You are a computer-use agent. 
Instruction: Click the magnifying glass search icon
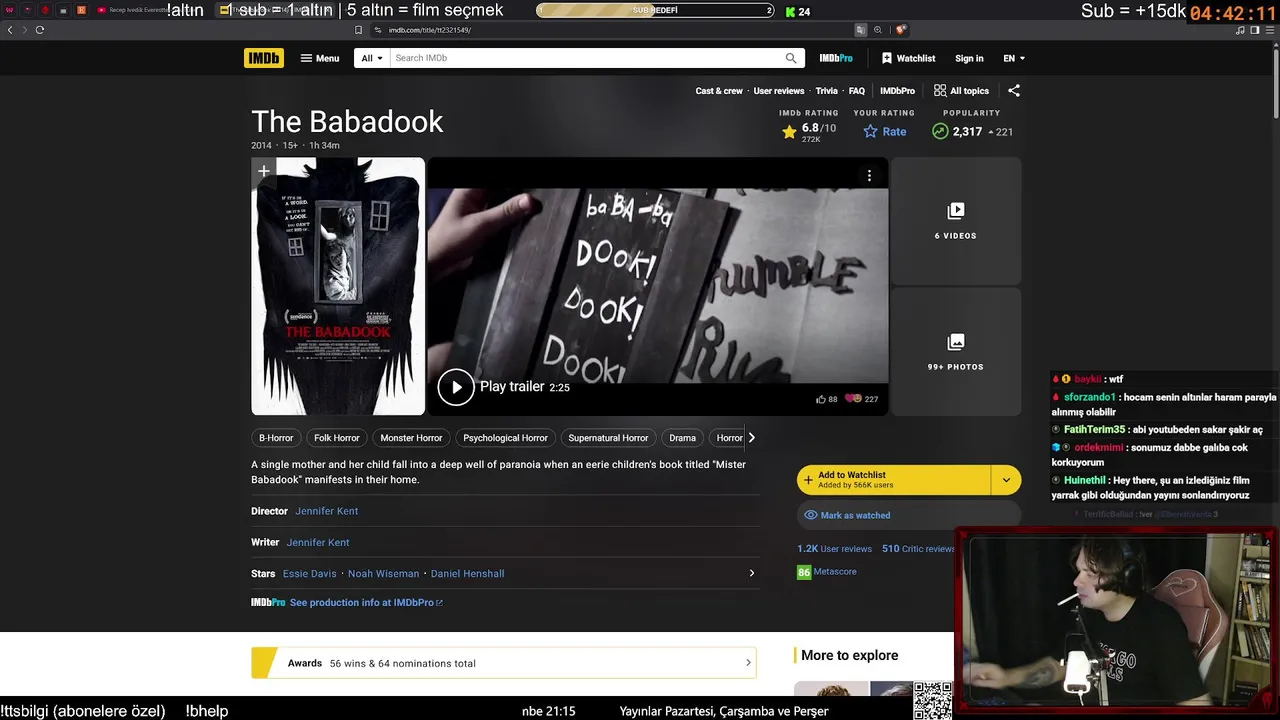(x=791, y=58)
